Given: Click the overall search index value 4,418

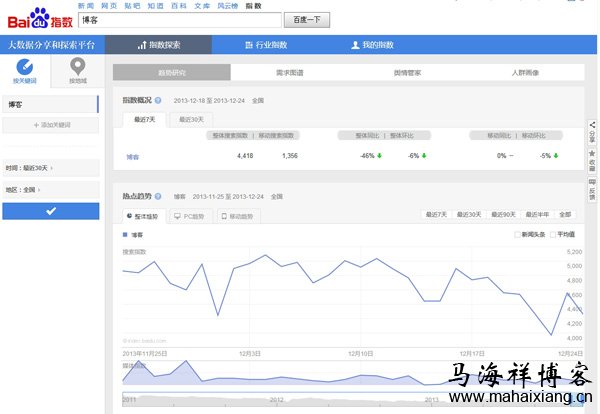Looking at the screenshot, I should pos(245,156).
